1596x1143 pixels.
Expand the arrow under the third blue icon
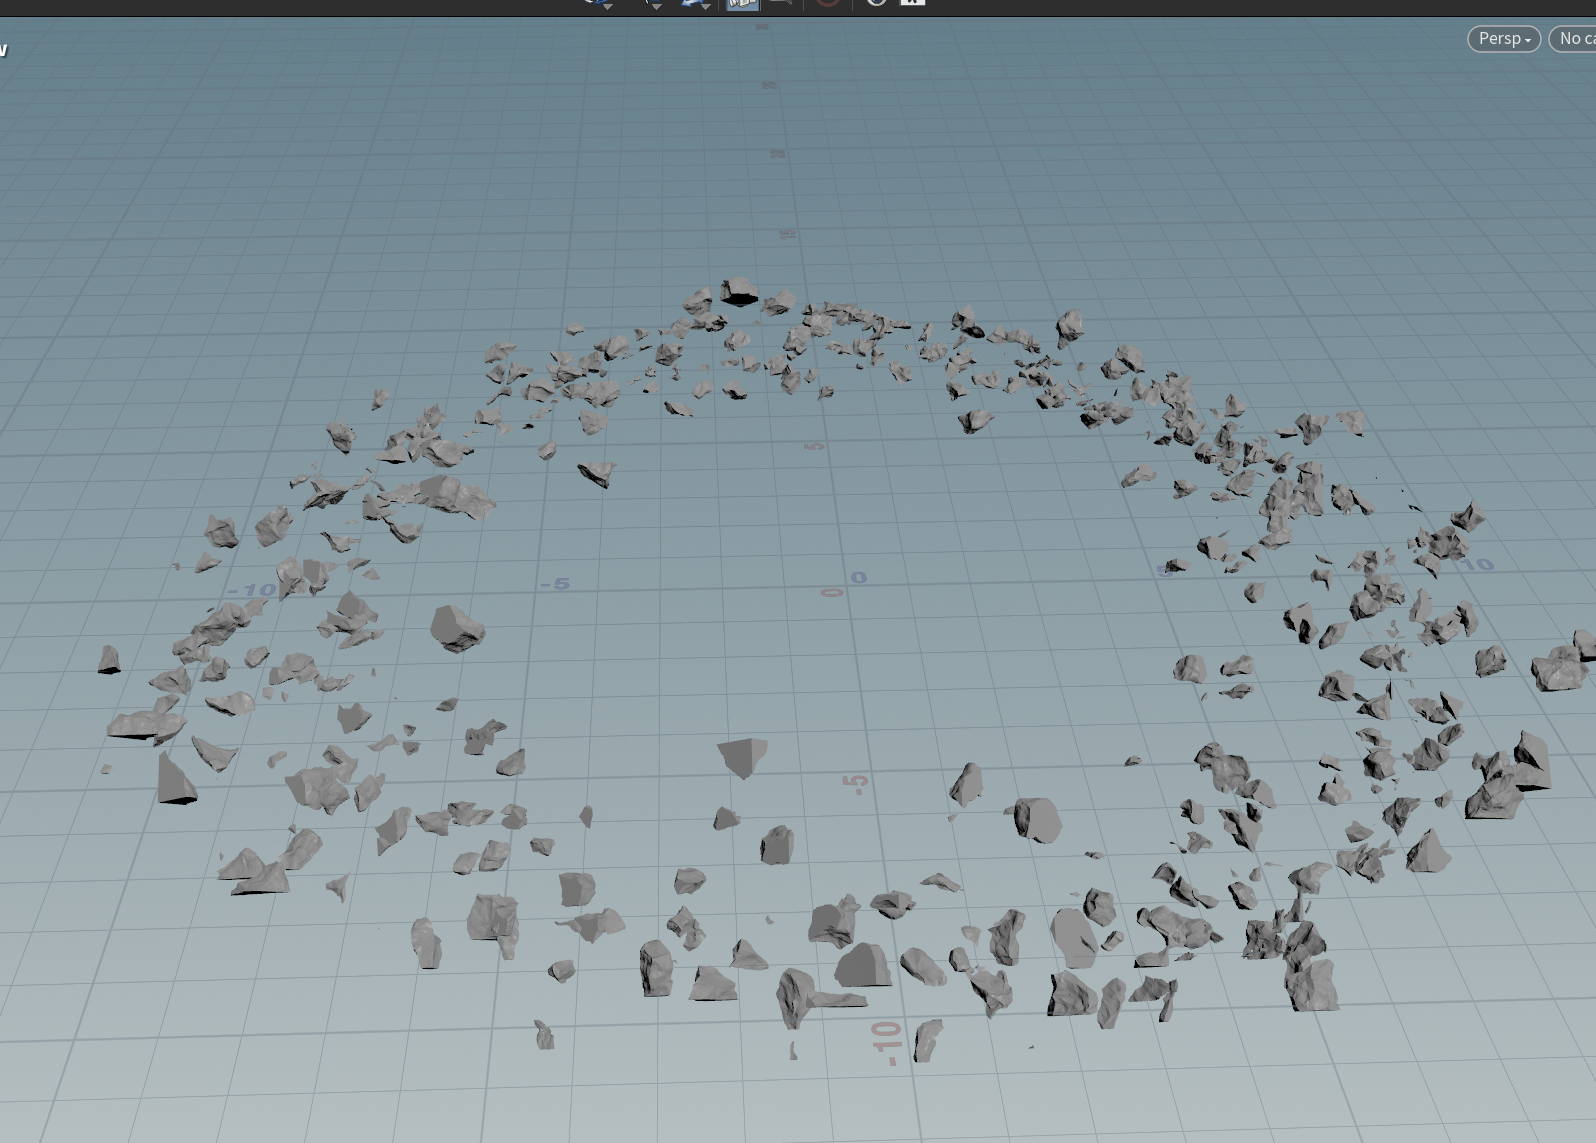point(705,7)
